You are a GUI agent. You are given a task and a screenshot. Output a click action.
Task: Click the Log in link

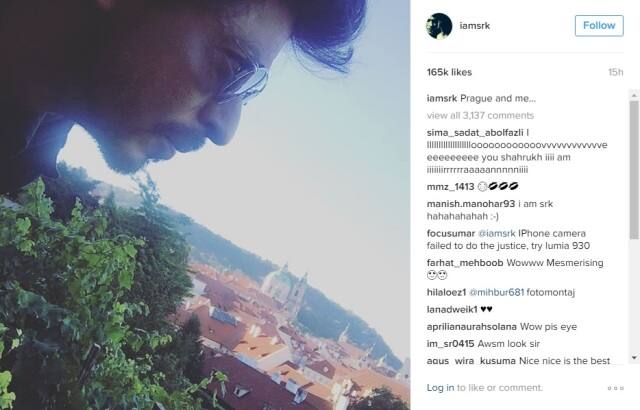pyautogui.click(x=440, y=388)
